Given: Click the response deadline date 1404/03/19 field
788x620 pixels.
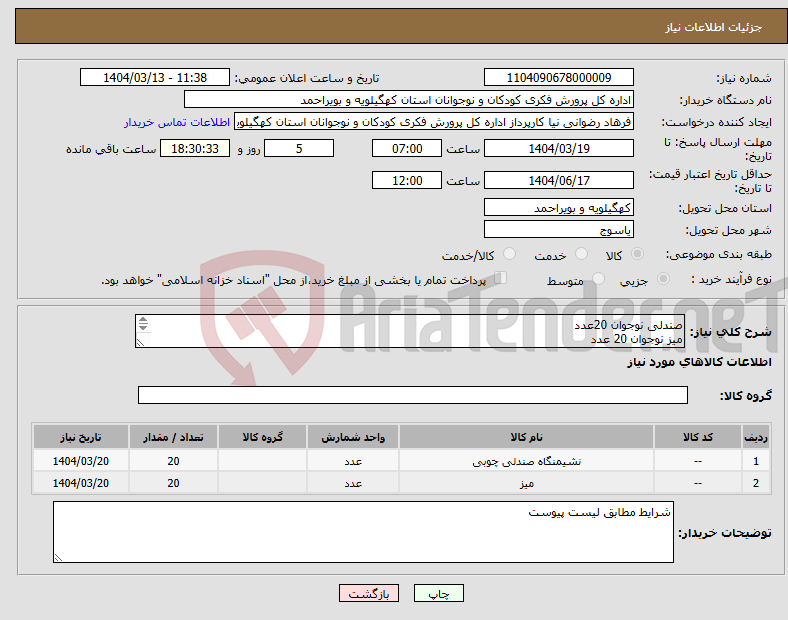Looking at the screenshot, I should tap(558, 148).
